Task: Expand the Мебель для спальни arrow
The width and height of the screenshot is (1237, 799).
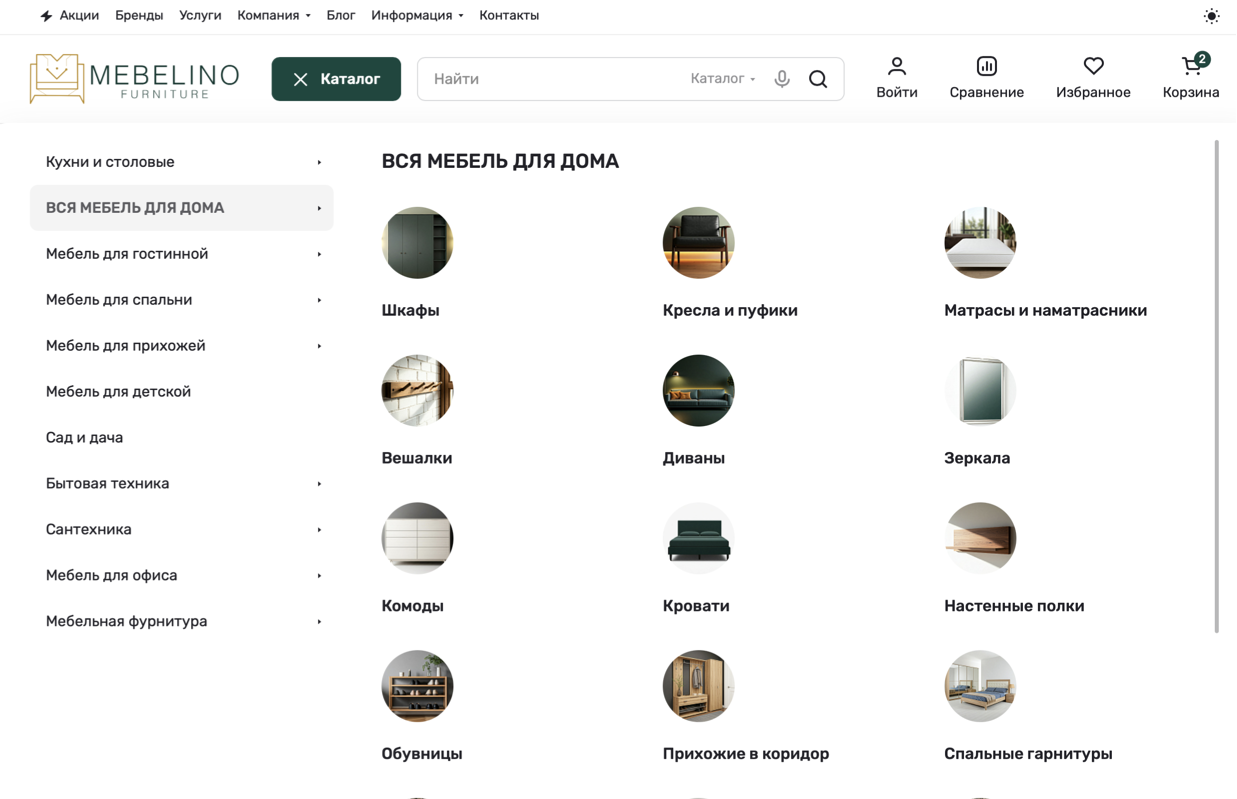Action: point(319,300)
